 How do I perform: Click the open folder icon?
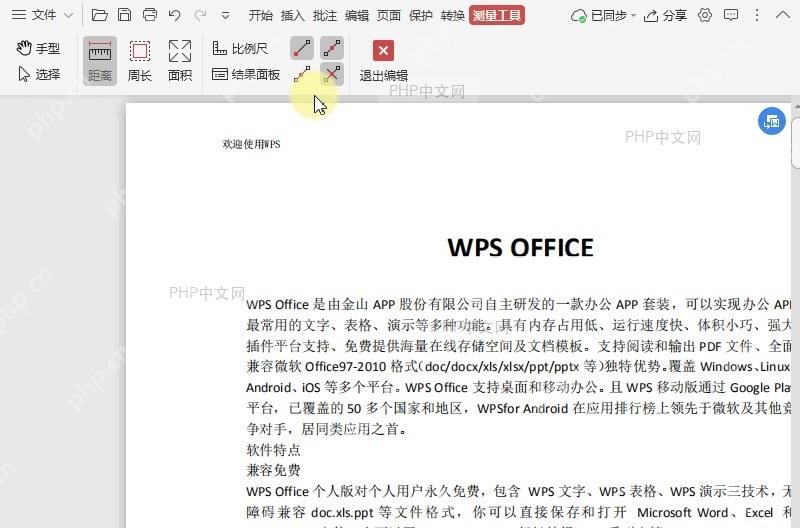click(x=99, y=15)
